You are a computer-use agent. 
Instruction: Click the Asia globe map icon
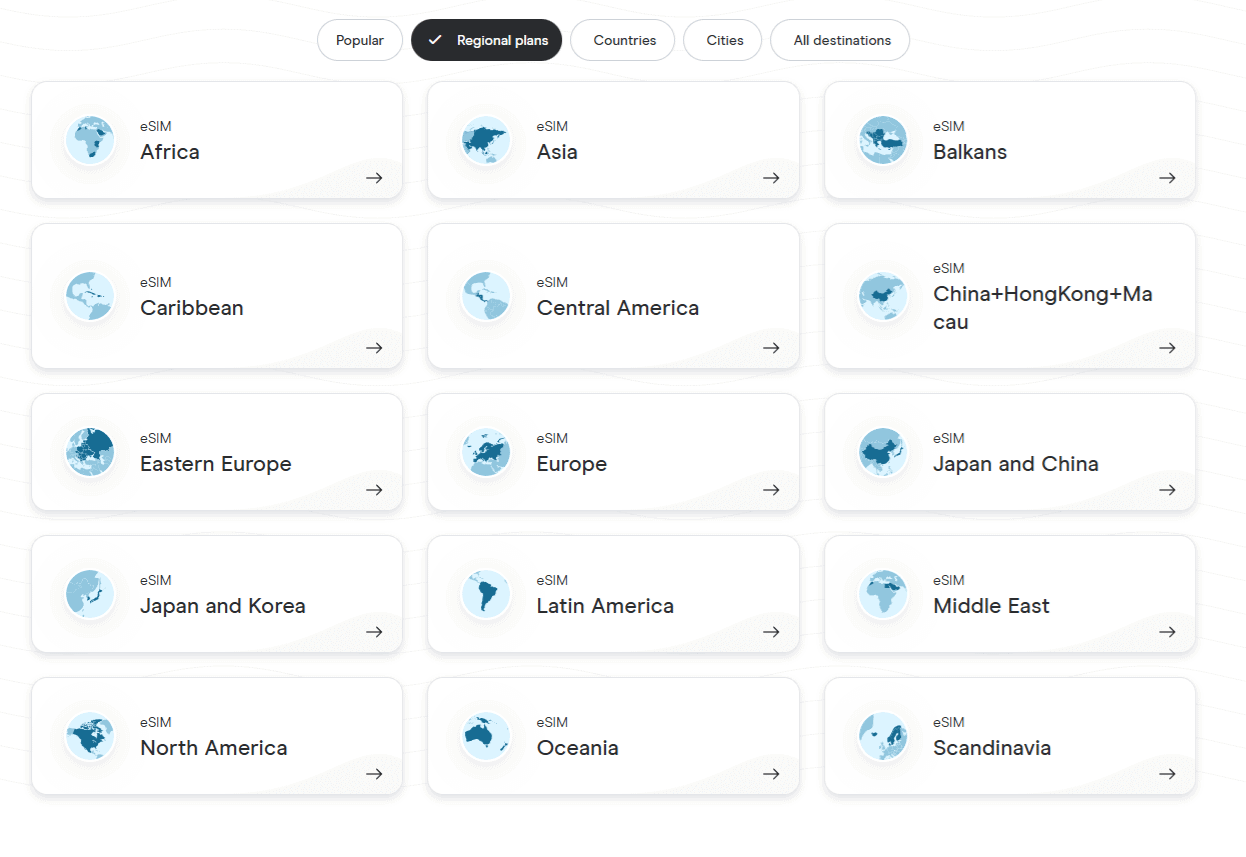486,140
